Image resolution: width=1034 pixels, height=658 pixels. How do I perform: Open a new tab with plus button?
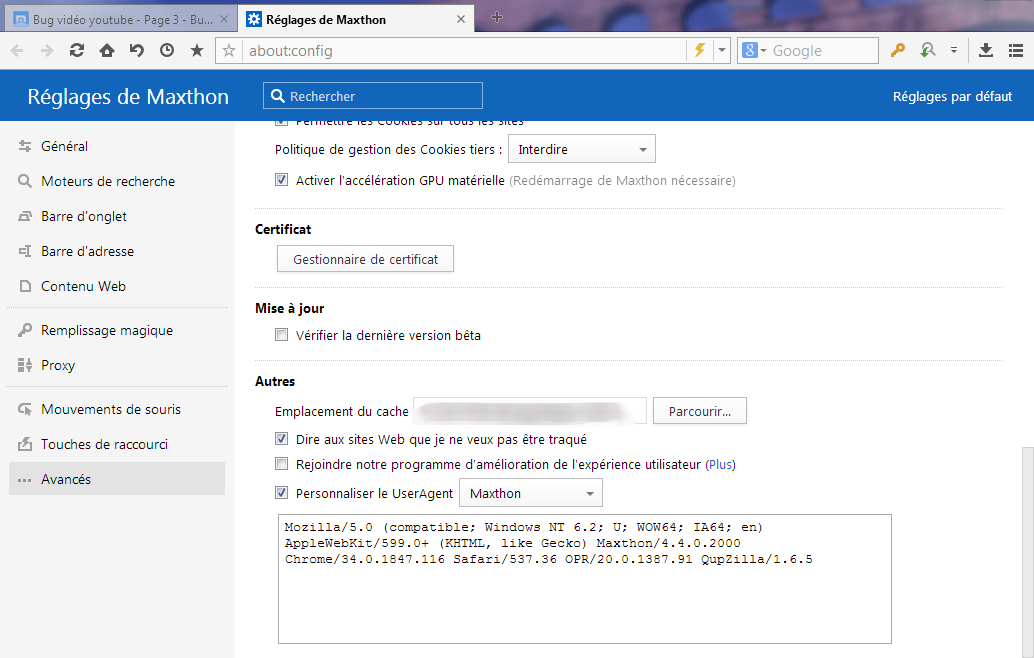coord(497,18)
